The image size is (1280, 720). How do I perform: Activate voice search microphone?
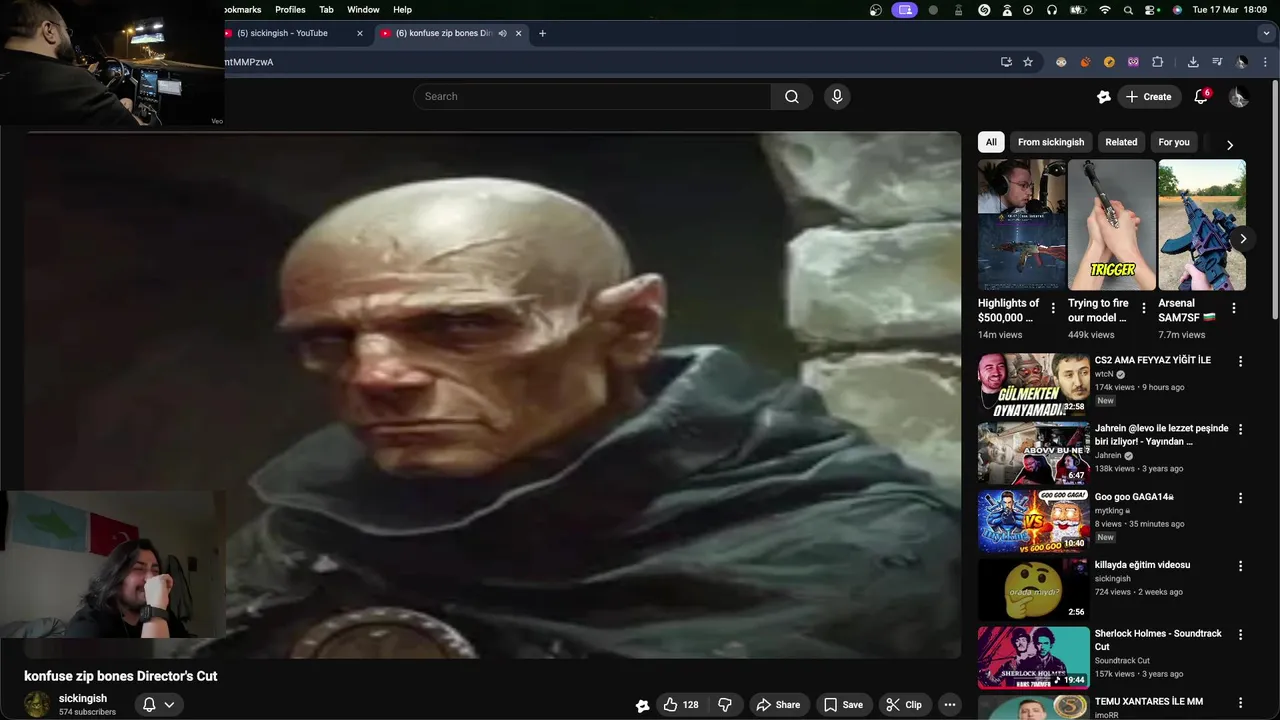(x=837, y=97)
